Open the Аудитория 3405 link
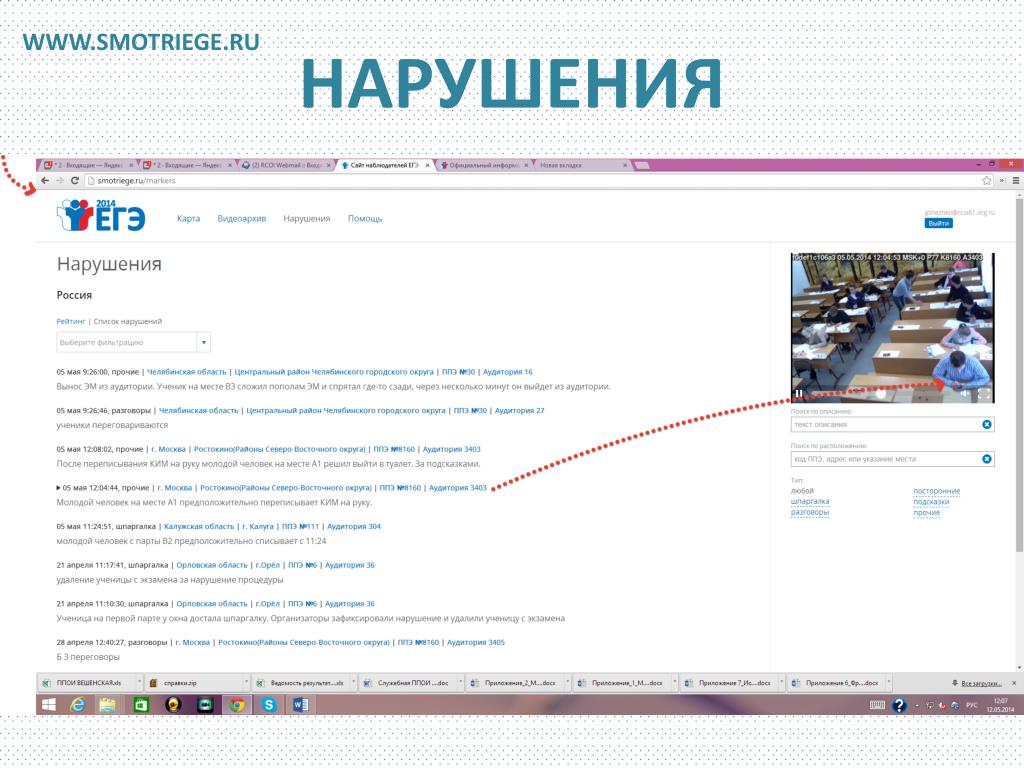 [x=475, y=643]
